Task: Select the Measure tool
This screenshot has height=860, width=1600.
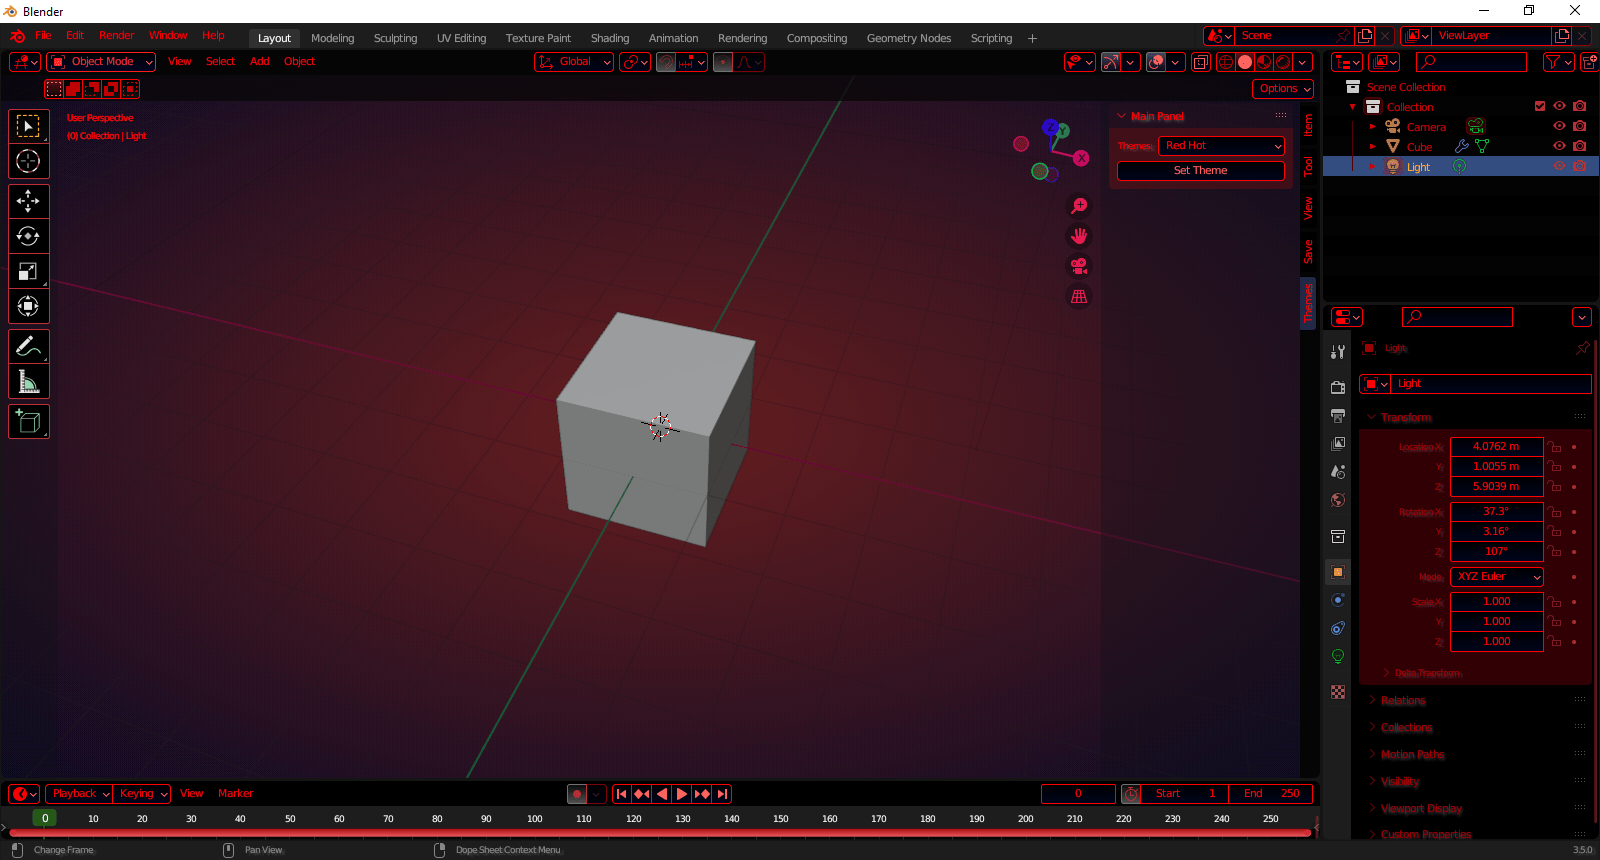Action: coord(28,382)
